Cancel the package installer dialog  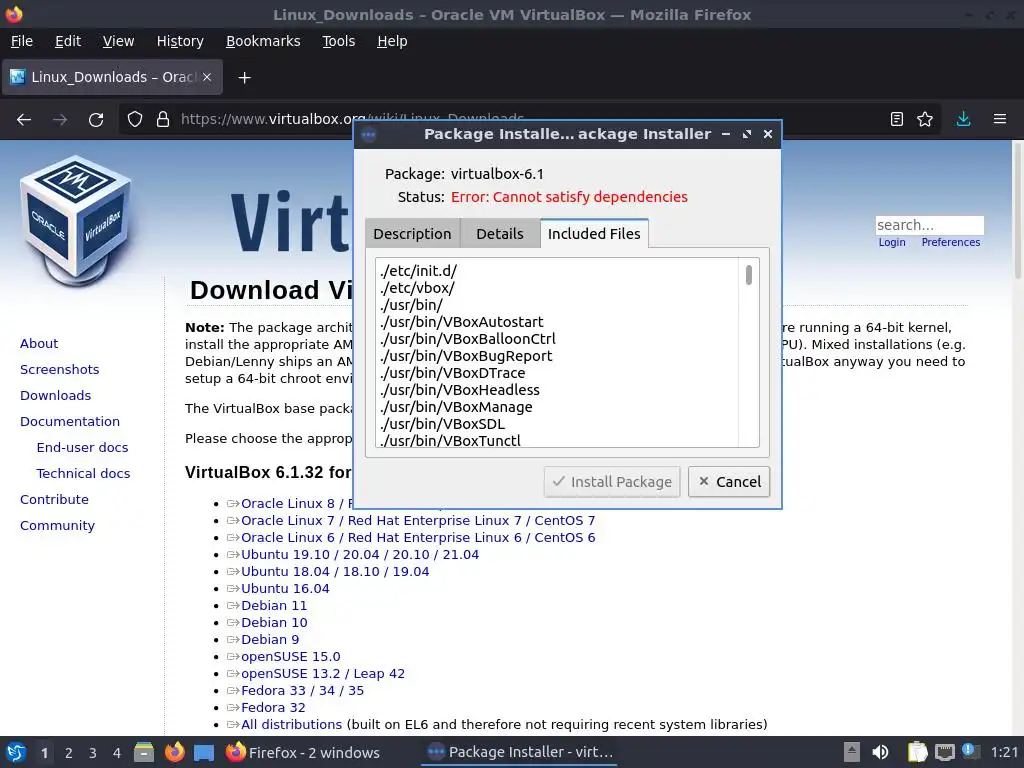pos(729,482)
